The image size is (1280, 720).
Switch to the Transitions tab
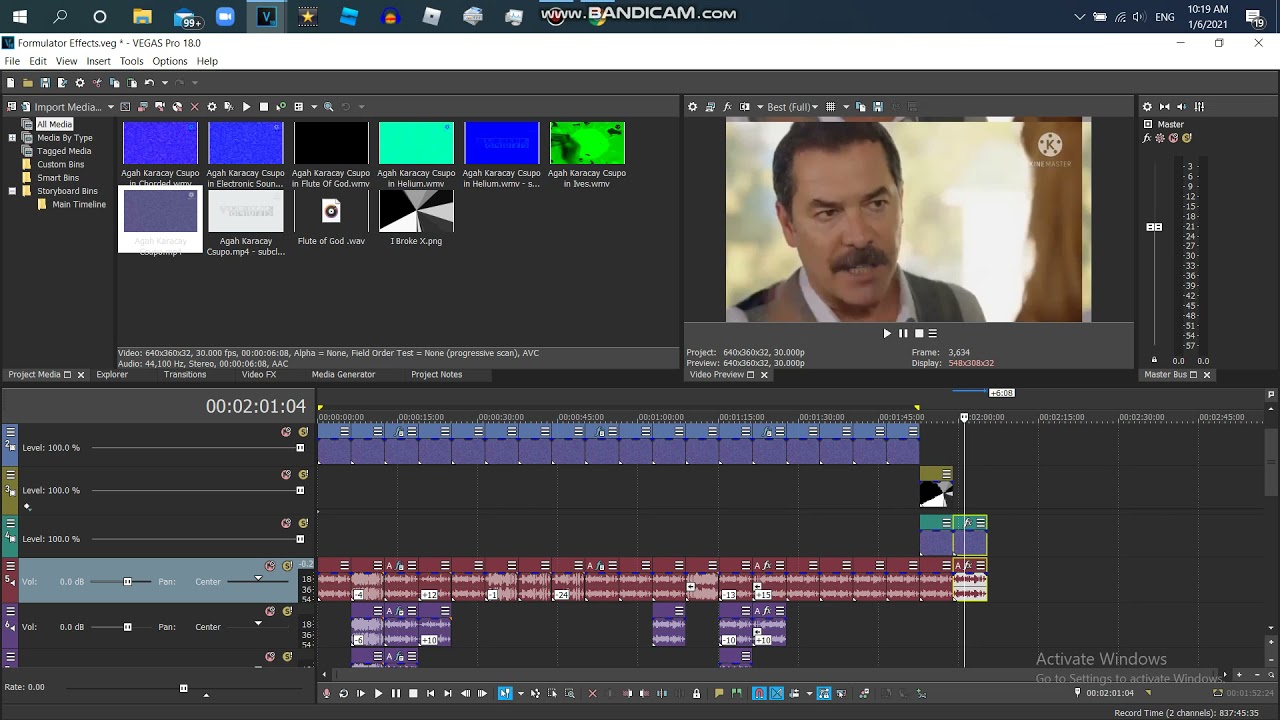(185, 374)
